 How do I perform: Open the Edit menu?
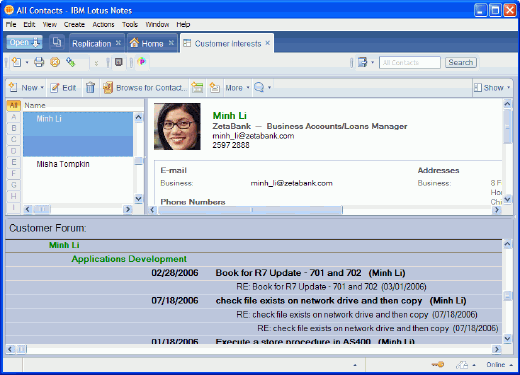click(x=29, y=24)
